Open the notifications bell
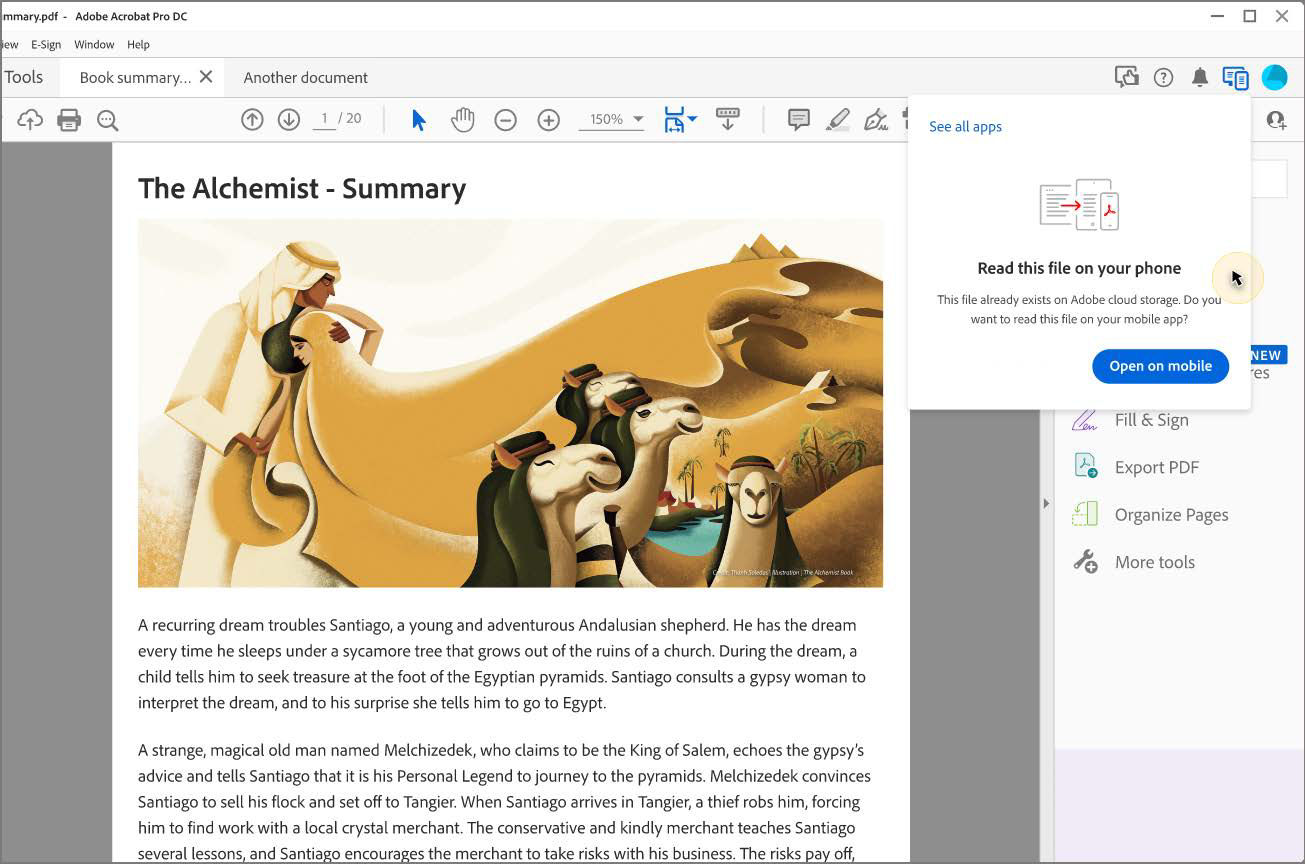 tap(1200, 78)
